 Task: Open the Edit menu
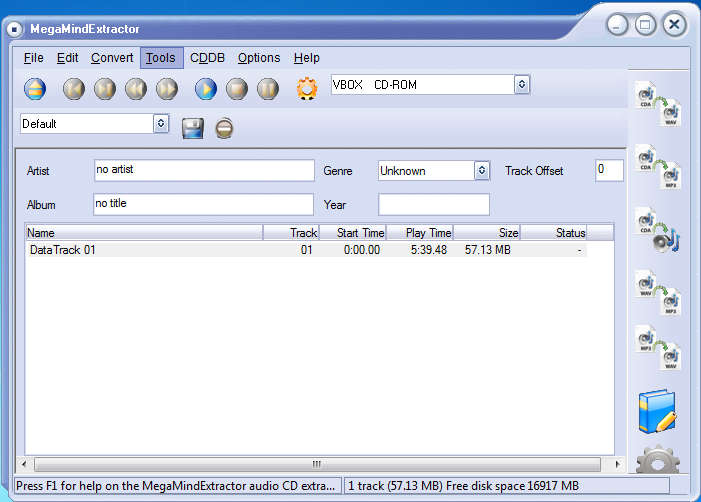coord(68,58)
